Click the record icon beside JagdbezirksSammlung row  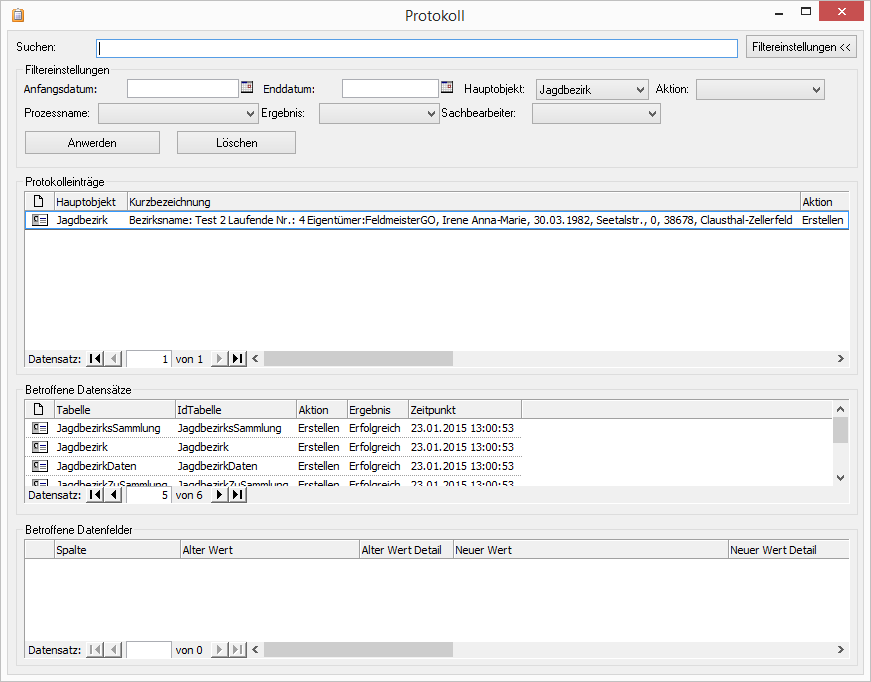pyautogui.click(x=39, y=428)
